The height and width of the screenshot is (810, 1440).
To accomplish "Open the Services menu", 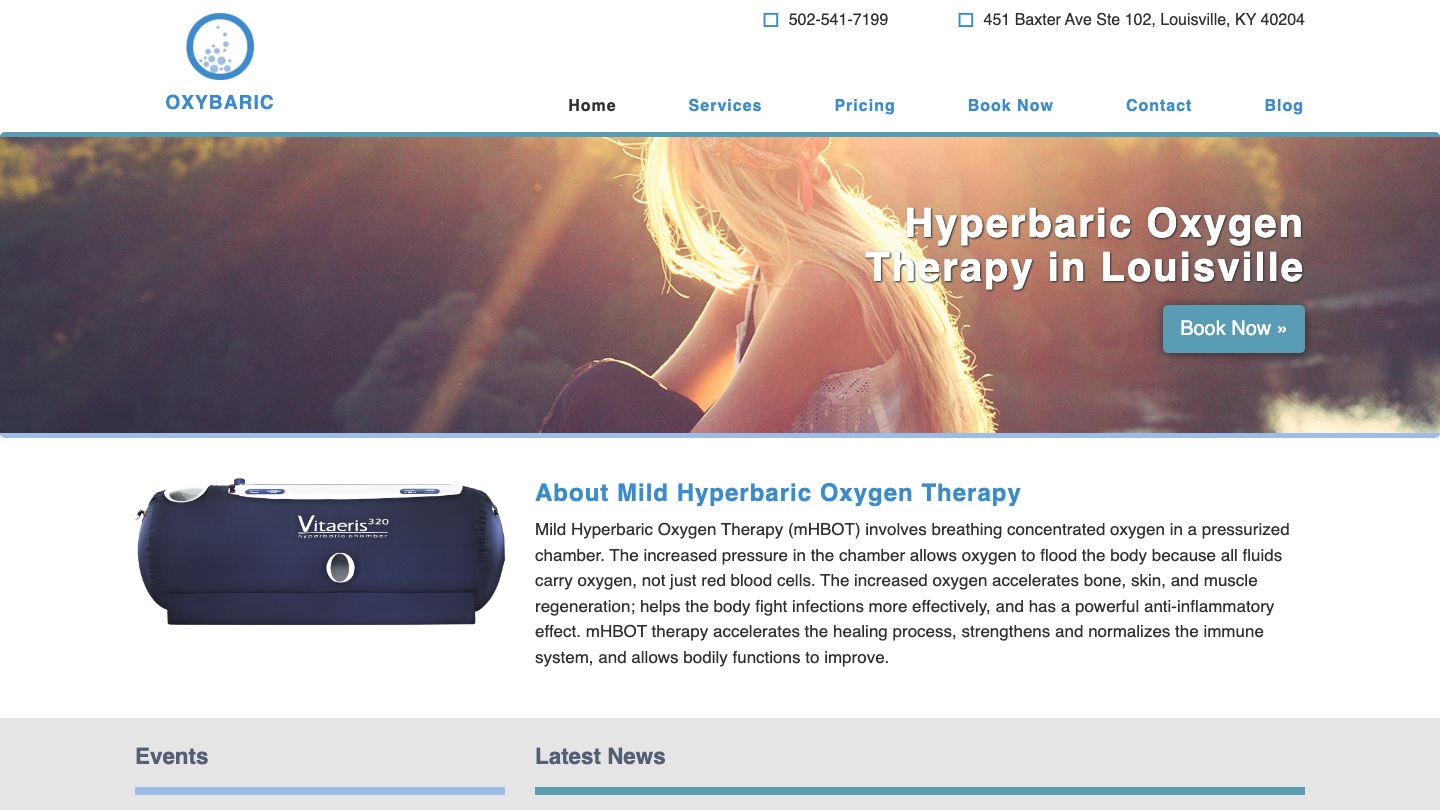I will point(724,105).
